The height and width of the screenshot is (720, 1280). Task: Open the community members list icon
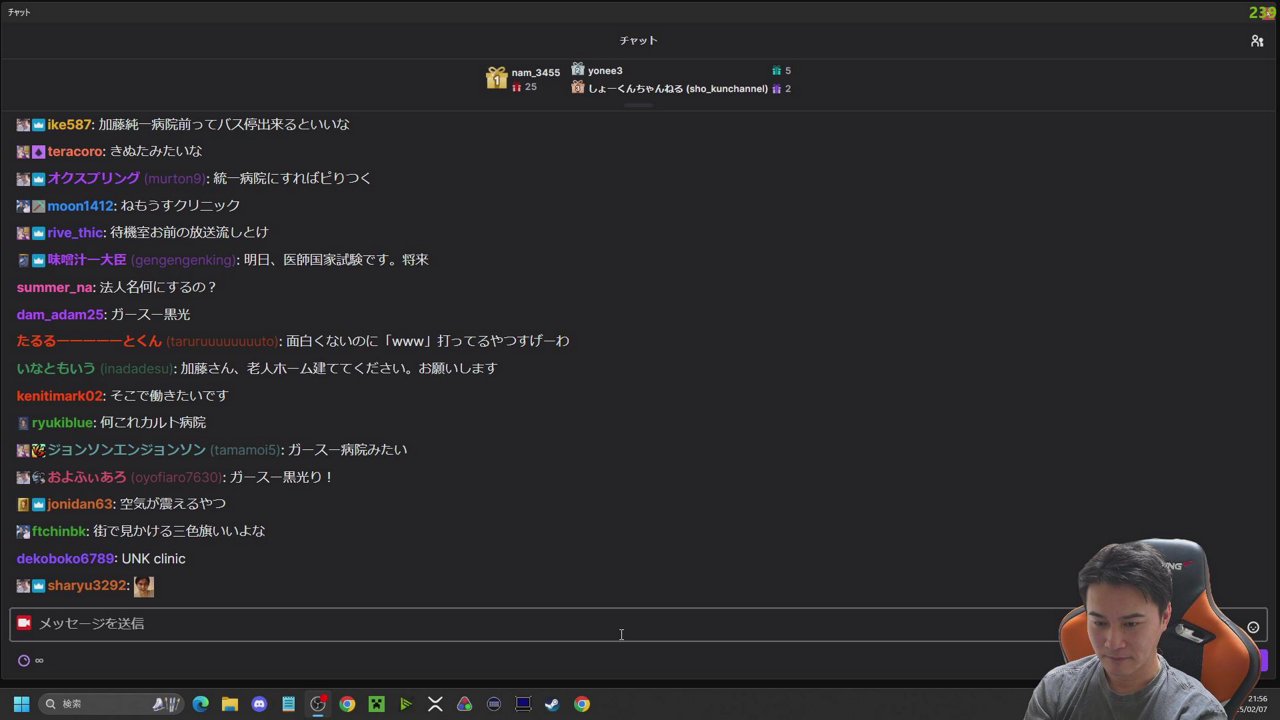coord(1257,41)
